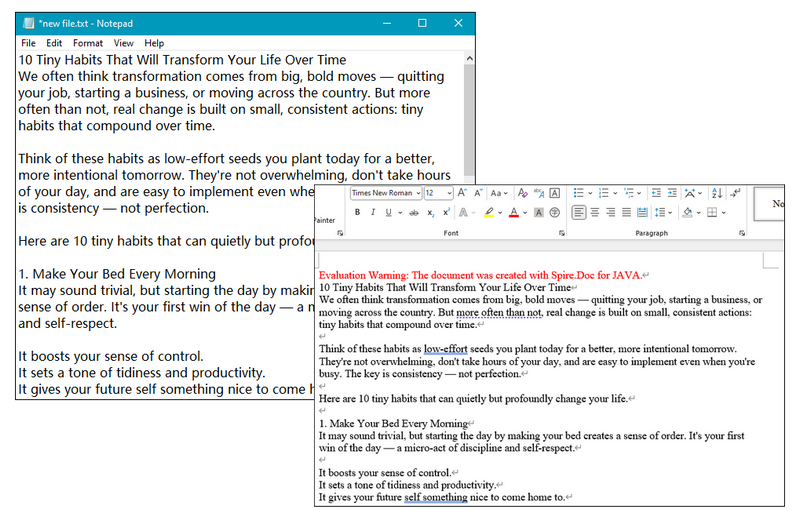Close the Notepad window

pyautogui.click(x=458, y=23)
